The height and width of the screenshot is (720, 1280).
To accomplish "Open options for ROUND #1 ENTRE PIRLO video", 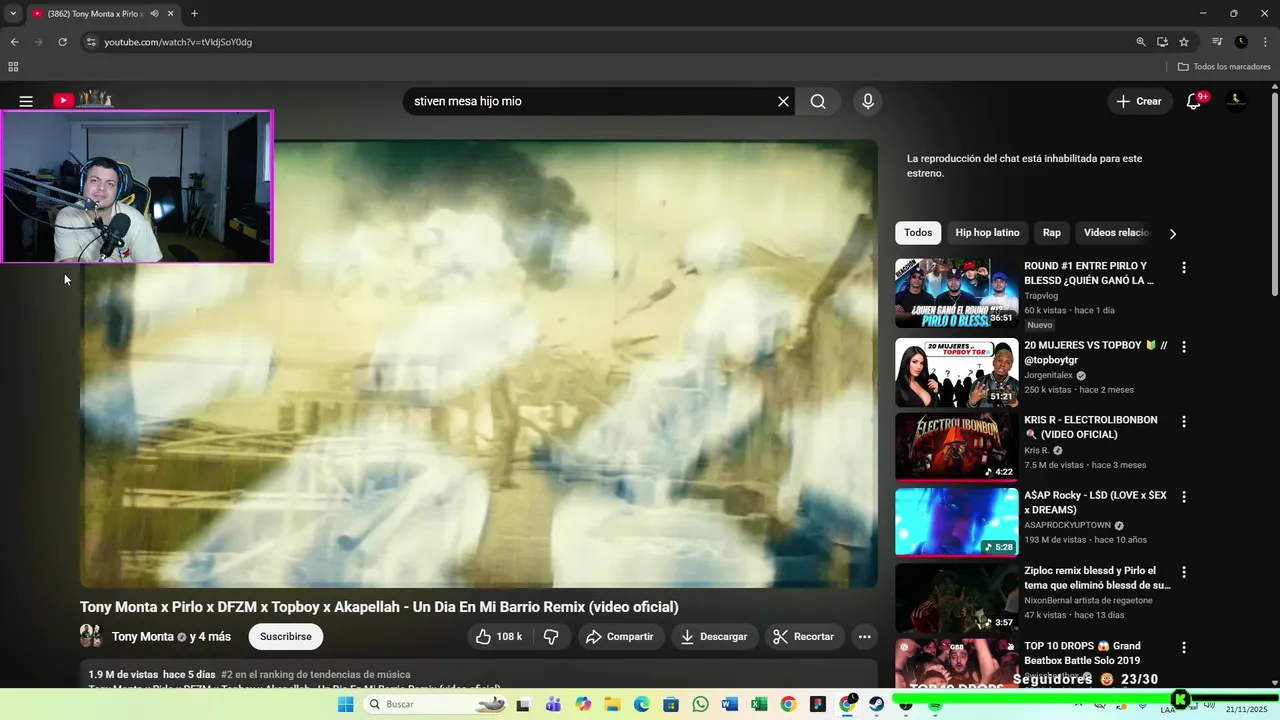I will point(1184,268).
